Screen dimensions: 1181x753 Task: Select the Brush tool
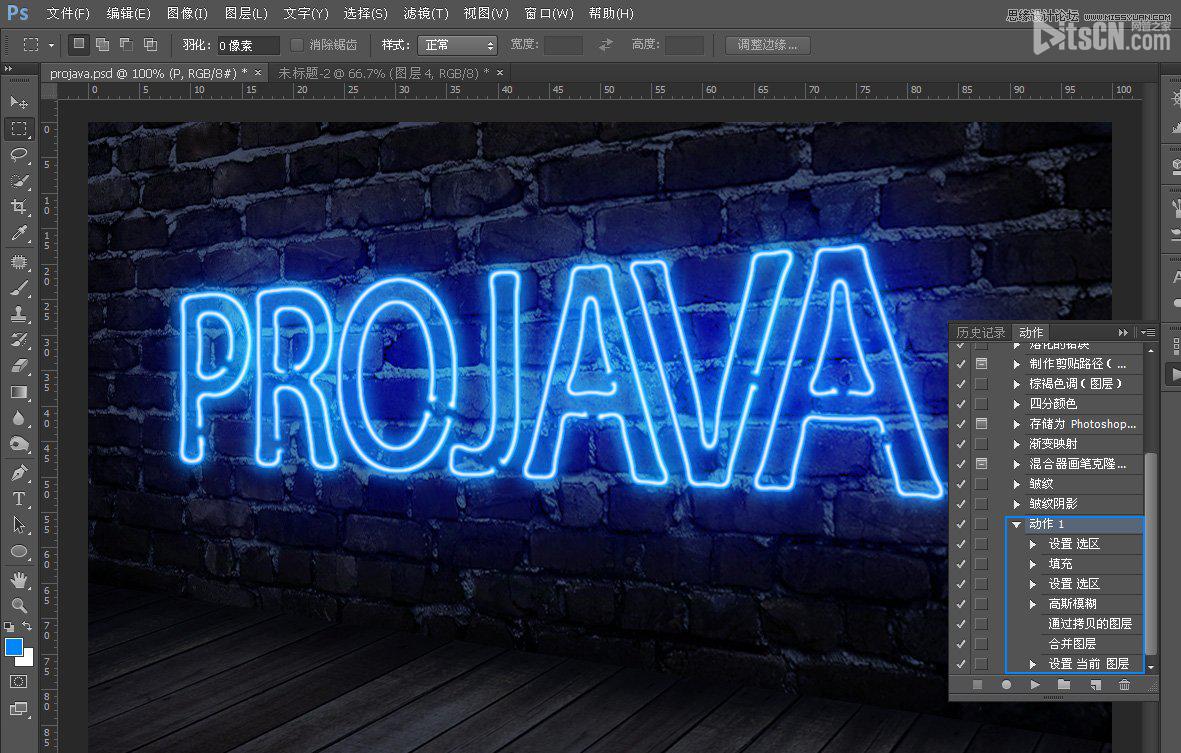click(18, 287)
